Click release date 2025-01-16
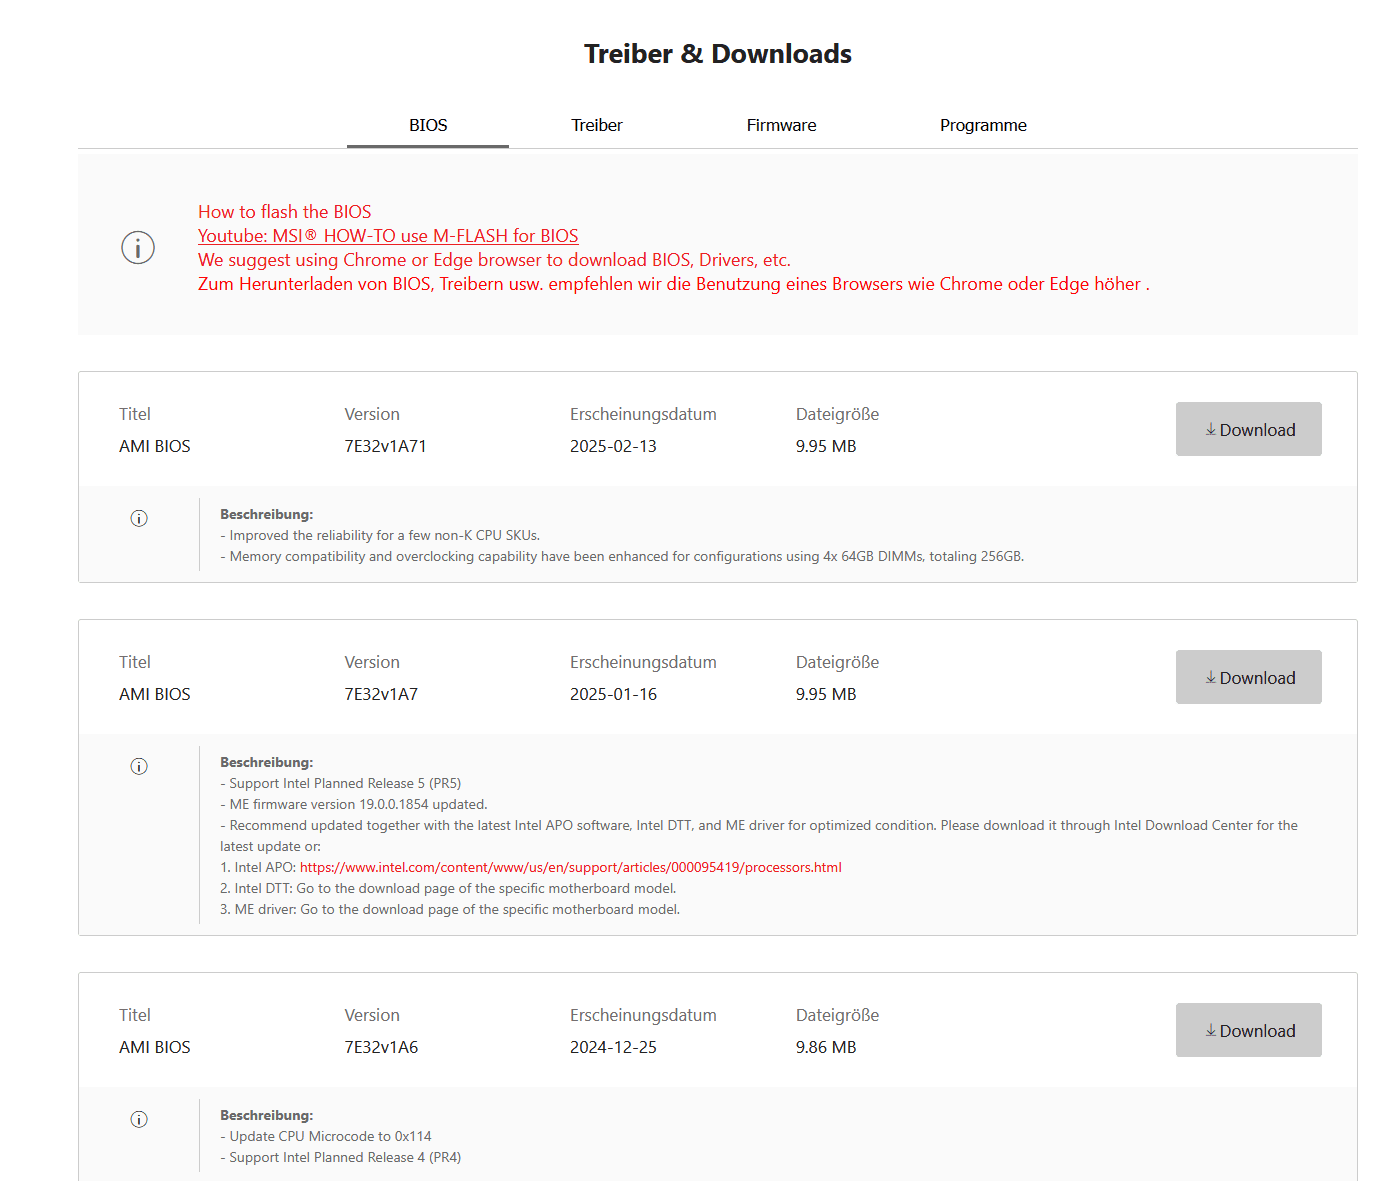Viewport: 1377px width, 1181px height. point(613,694)
